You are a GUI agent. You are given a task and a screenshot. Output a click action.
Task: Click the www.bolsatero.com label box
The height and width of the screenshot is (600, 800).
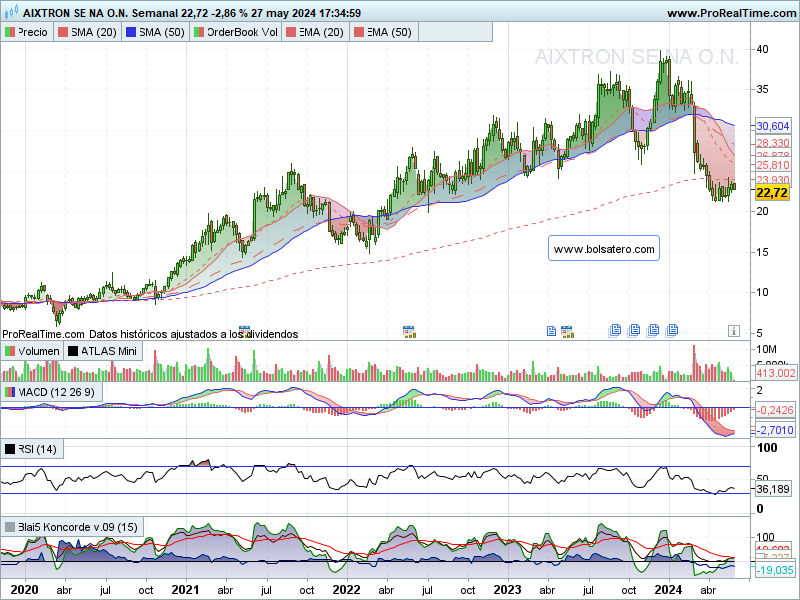(604, 249)
